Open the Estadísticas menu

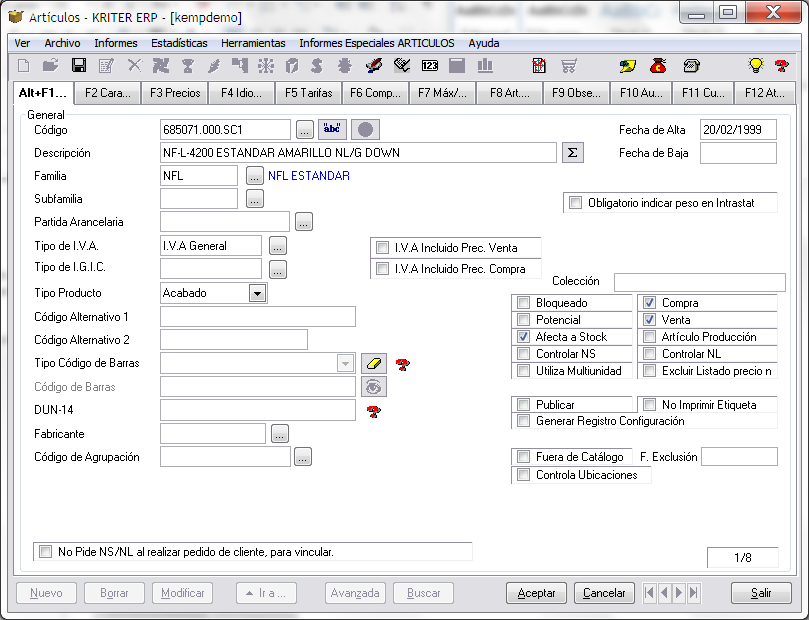[179, 43]
